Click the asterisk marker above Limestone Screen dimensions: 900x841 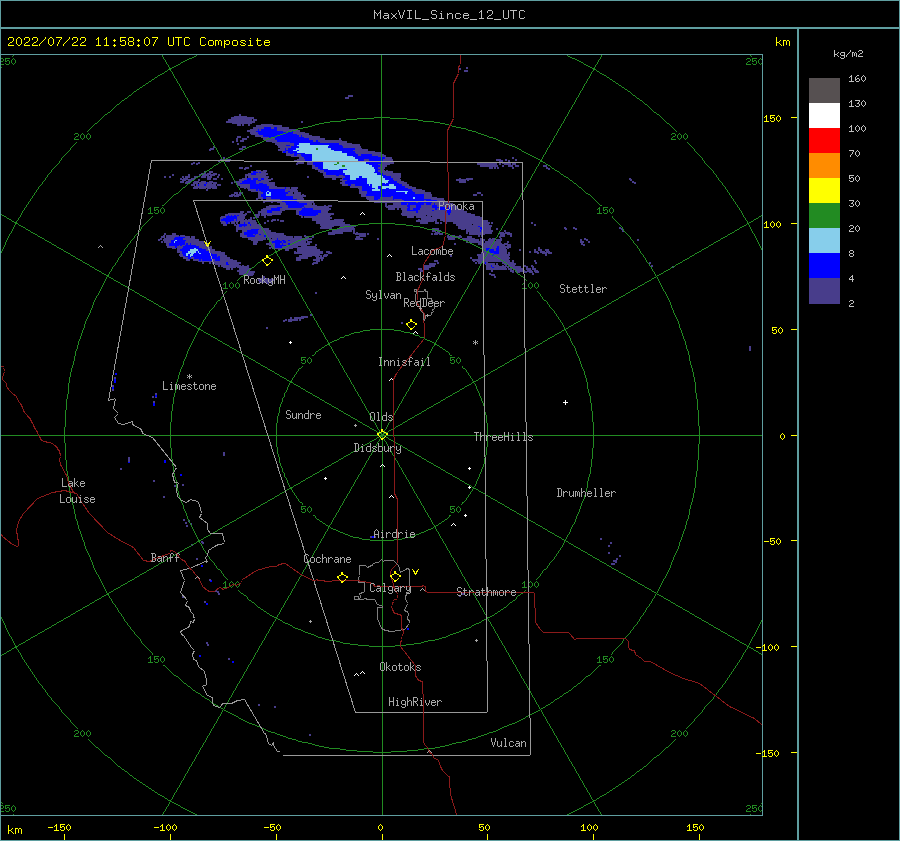click(189, 377)
